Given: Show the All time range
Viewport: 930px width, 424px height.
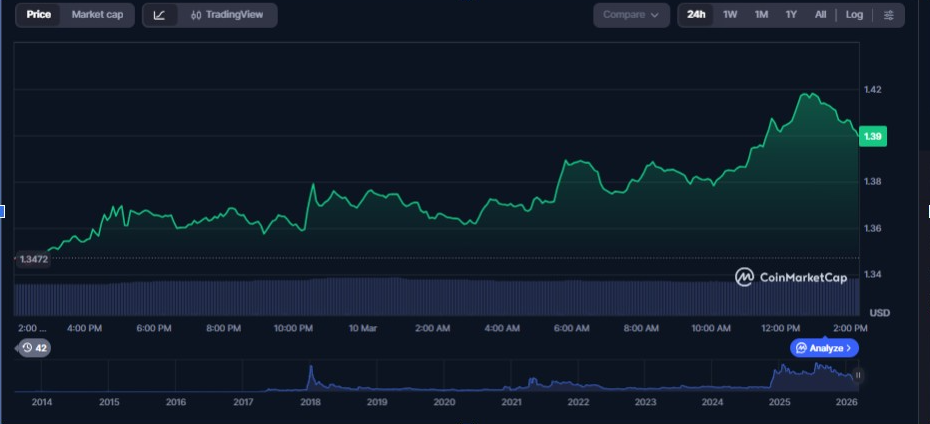Looking at the screenshot, I should pyautogui.click(x=820, y=15).
